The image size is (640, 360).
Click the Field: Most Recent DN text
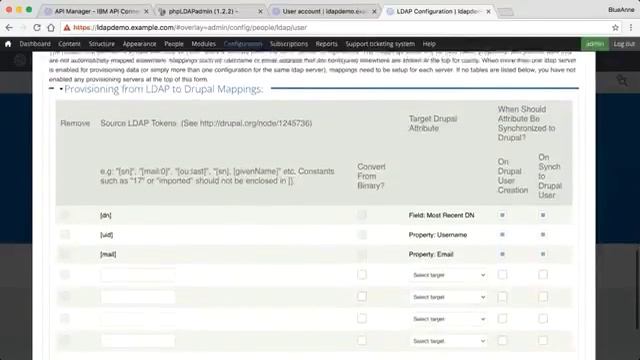point(441,215)
